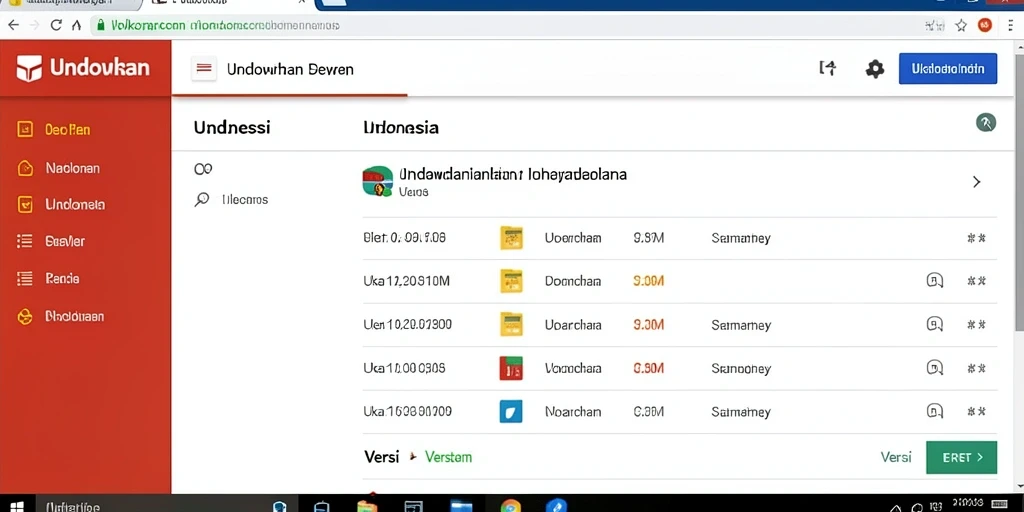Click the Ulecnros search text
The image size is (1024, 512).
(x=245, y=199)
